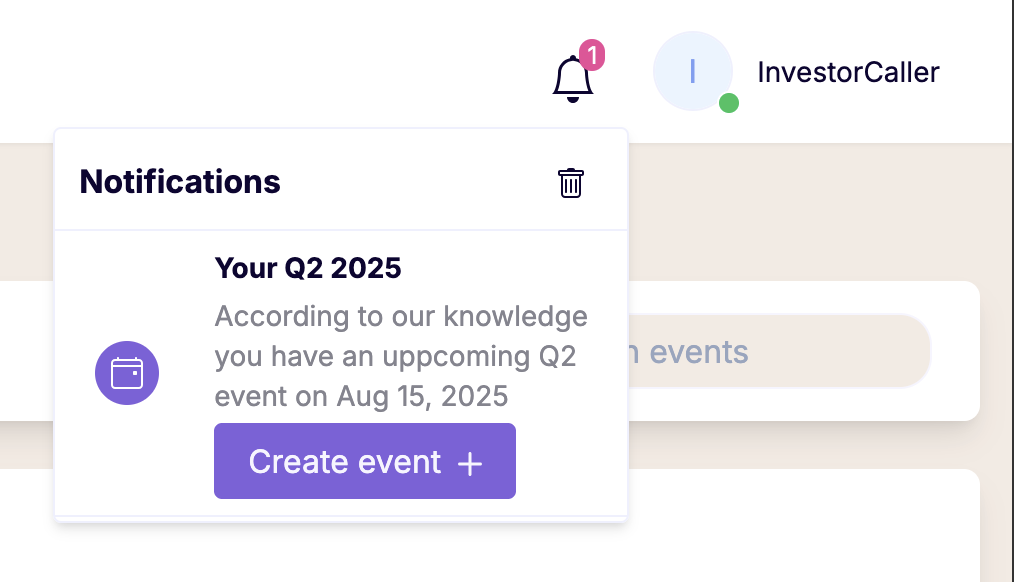Click the Your Q2 2025 notification title
Screen dimensions: 1014x582
[307, 268]
